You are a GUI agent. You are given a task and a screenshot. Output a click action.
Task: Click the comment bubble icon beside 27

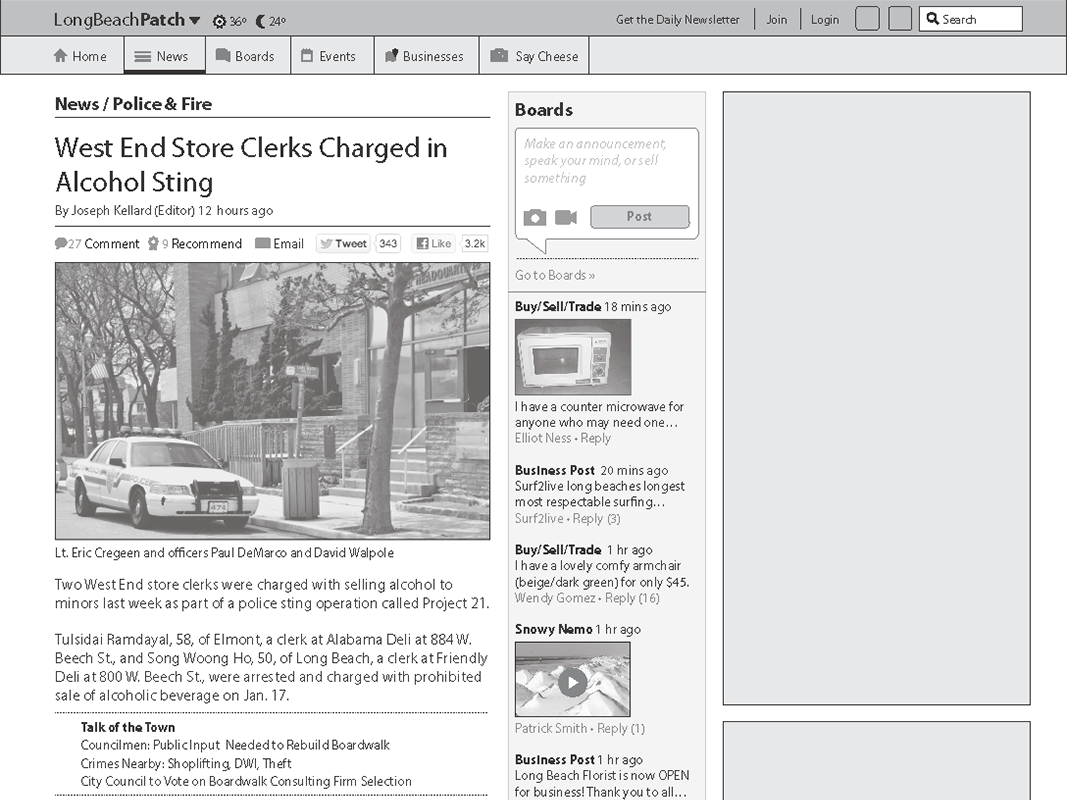click(61, 244)
